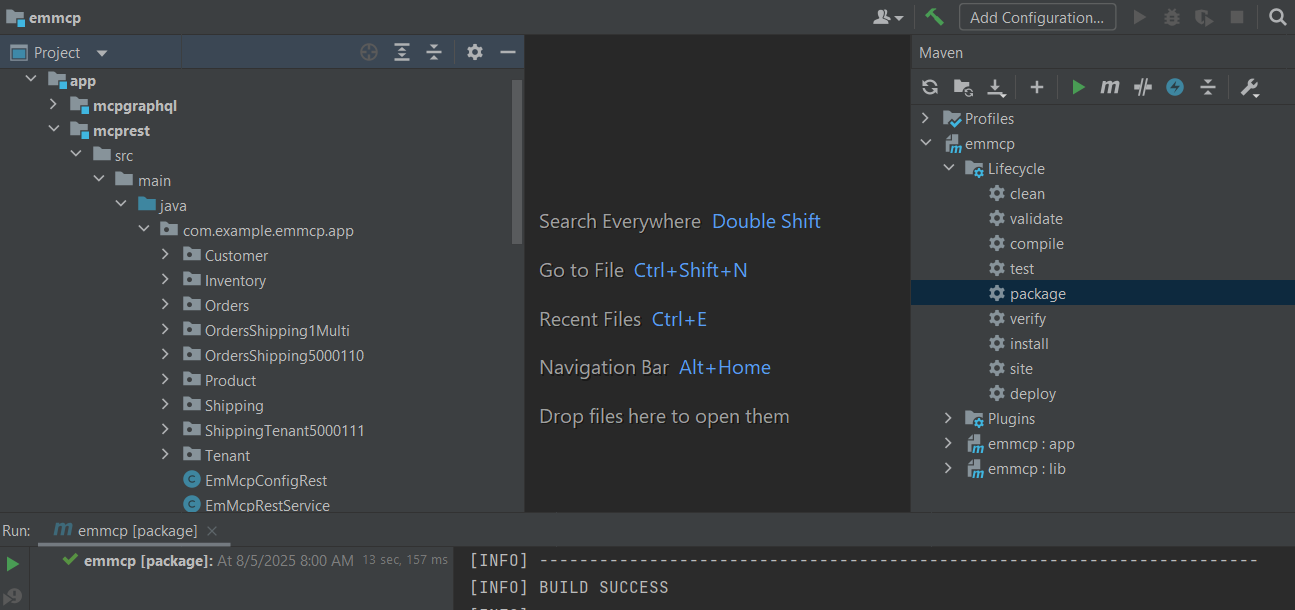
Task: Expand Profiles node in Maven panel
Action: 926,118
